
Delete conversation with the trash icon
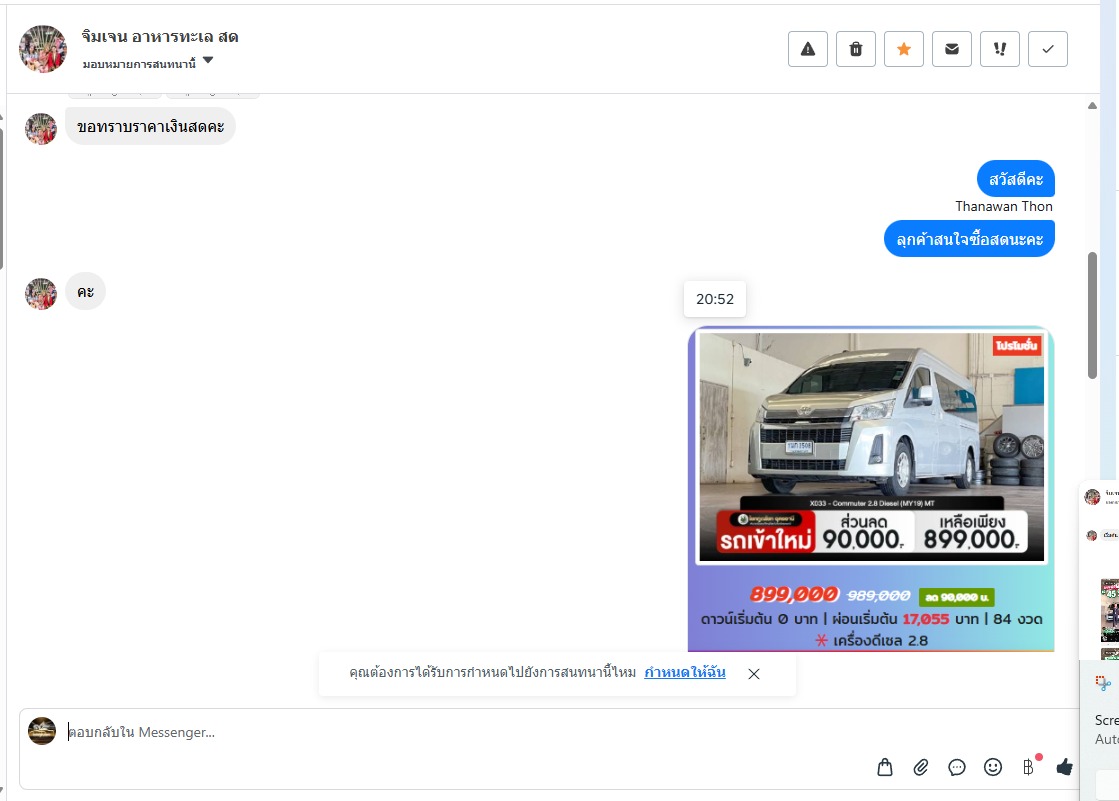coord(856,49)
